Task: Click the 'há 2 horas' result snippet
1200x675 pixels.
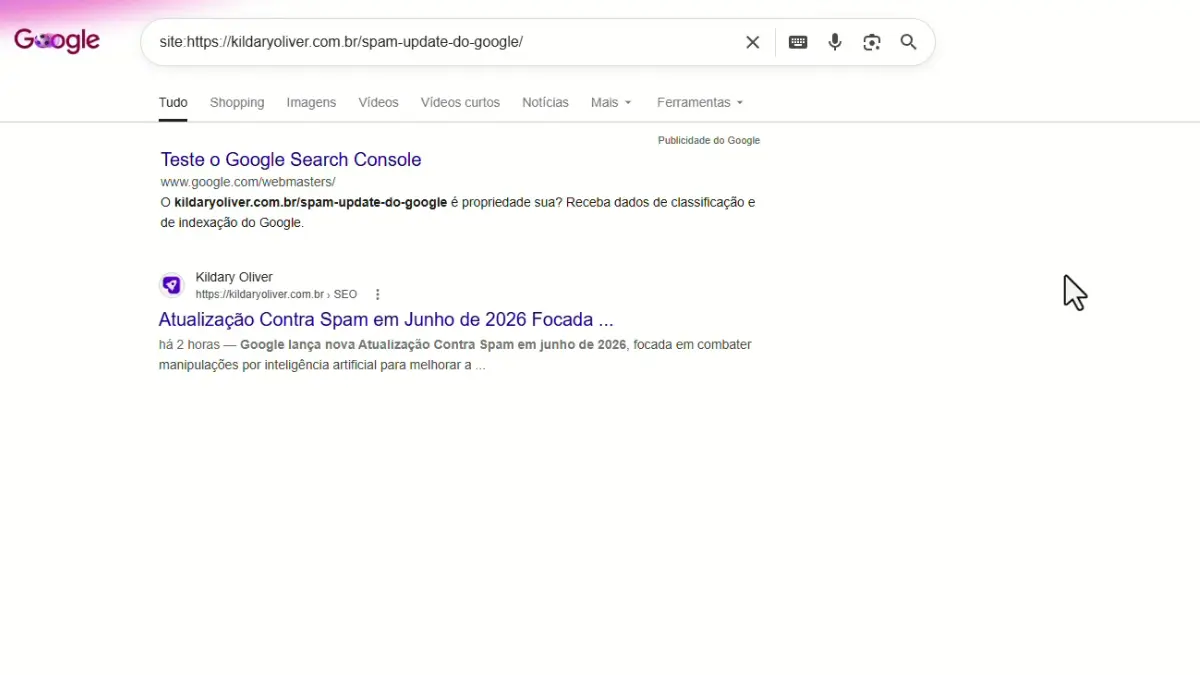Action: (x=455, y=354)
